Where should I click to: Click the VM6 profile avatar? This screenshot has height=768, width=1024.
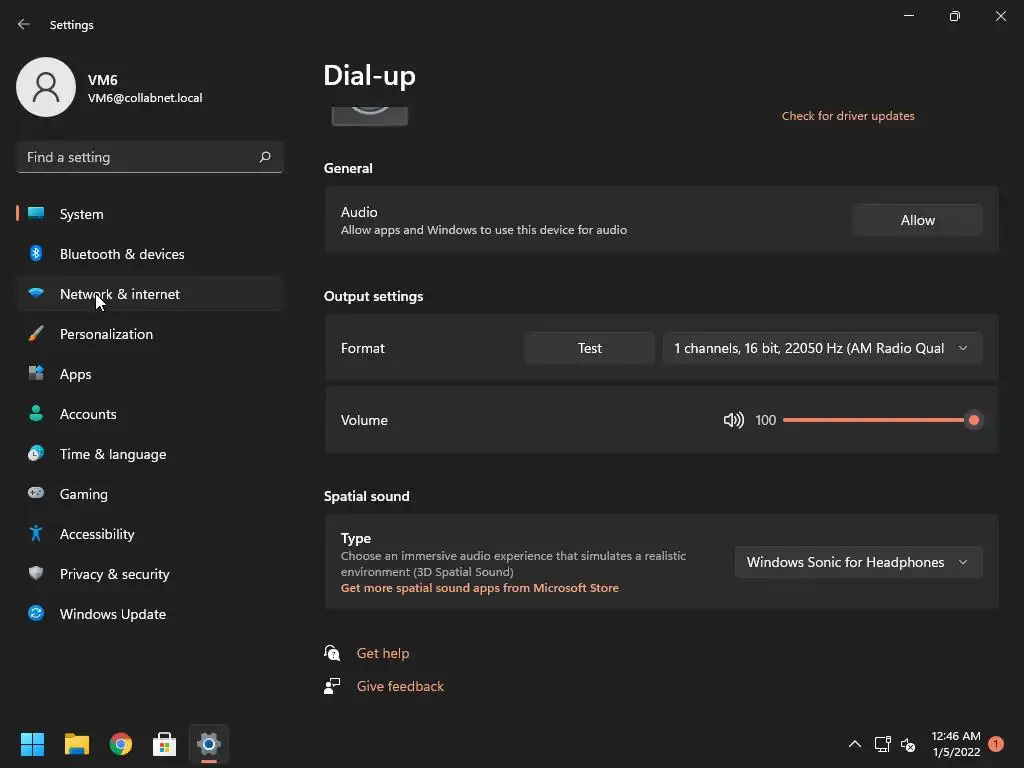(46, 87)
